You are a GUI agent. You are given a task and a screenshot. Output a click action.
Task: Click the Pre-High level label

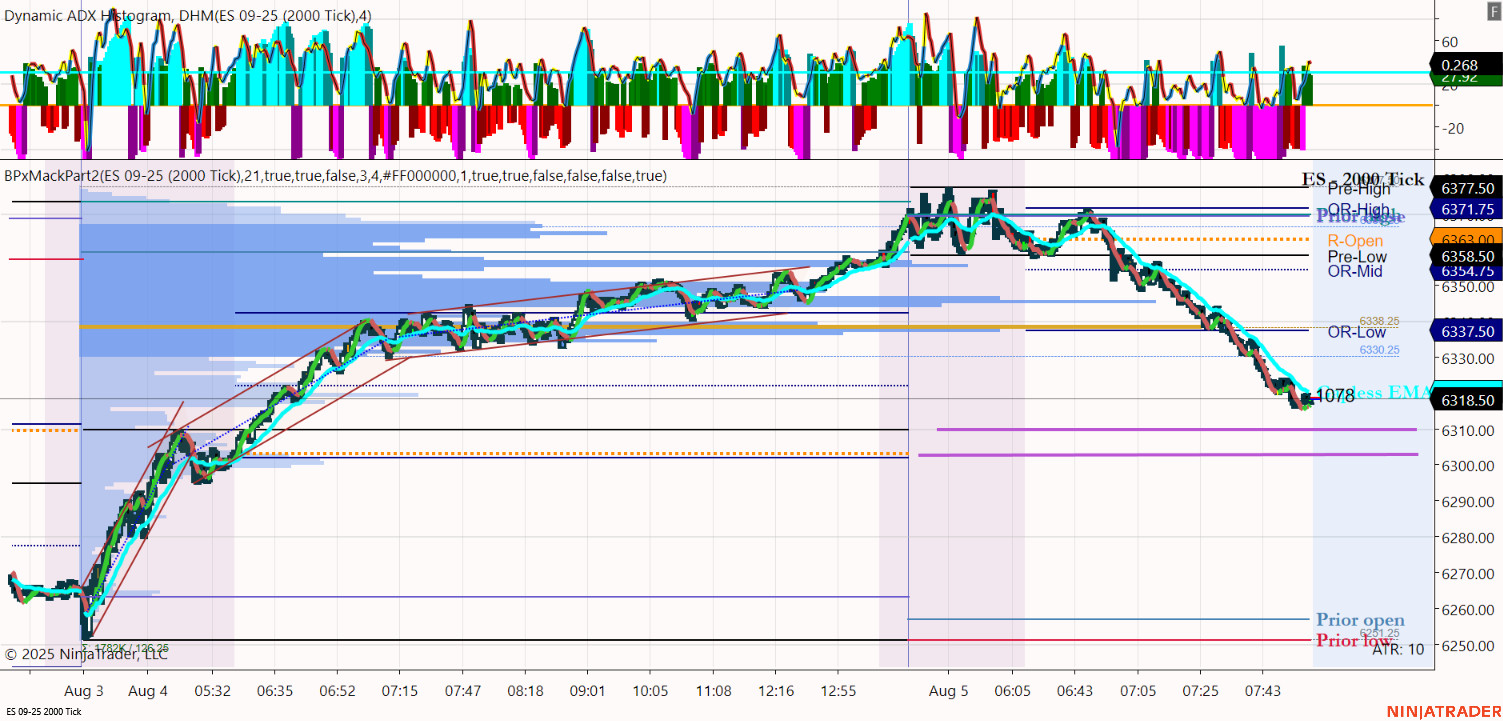[1359, 189]
